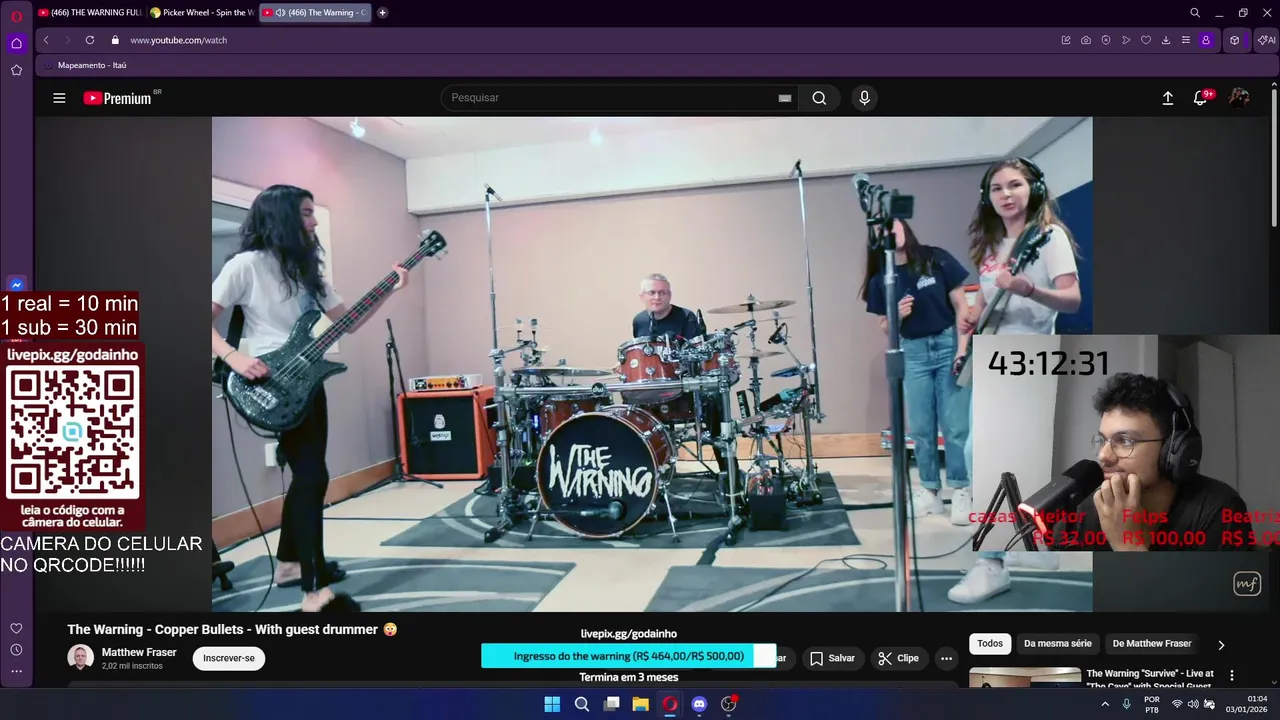Open options for Survive recommended video

pos(1232,676)
